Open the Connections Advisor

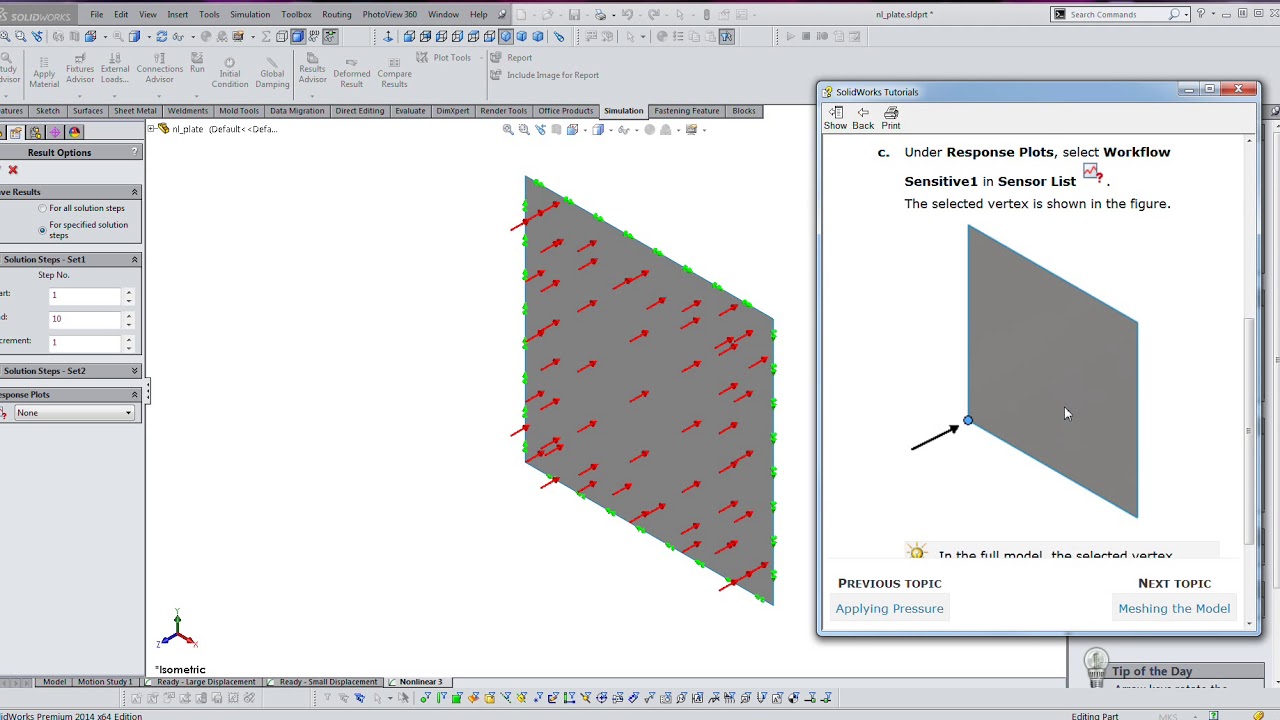[x=160, y=70]
